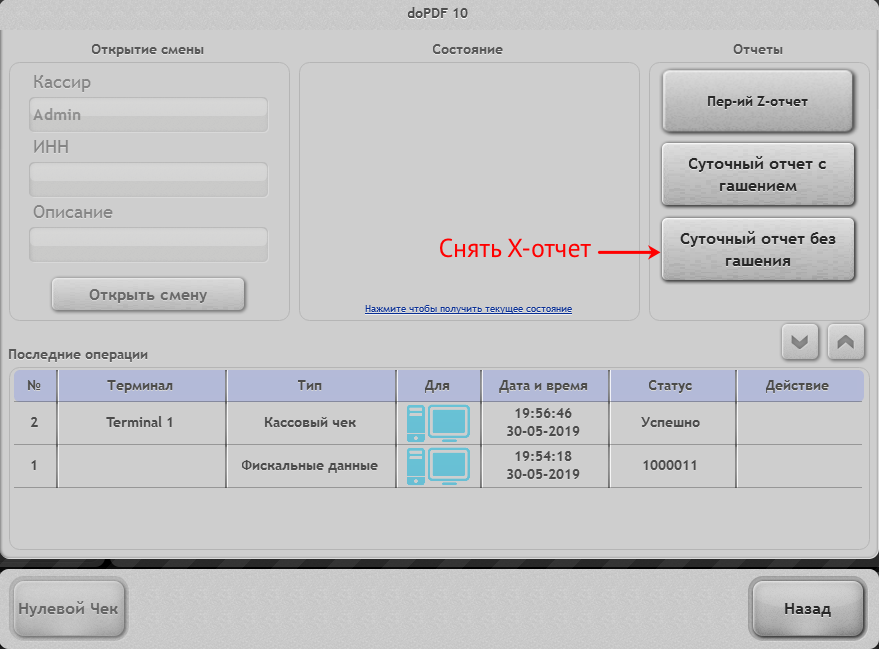Click the 19:56:46 30-05-2019 date cell
This screenshot has height=649, width=879.
coord(545,423)
